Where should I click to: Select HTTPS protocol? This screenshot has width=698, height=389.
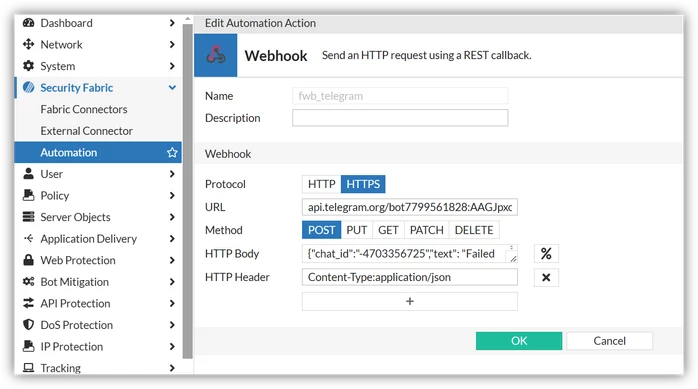(x=363, y=184)
